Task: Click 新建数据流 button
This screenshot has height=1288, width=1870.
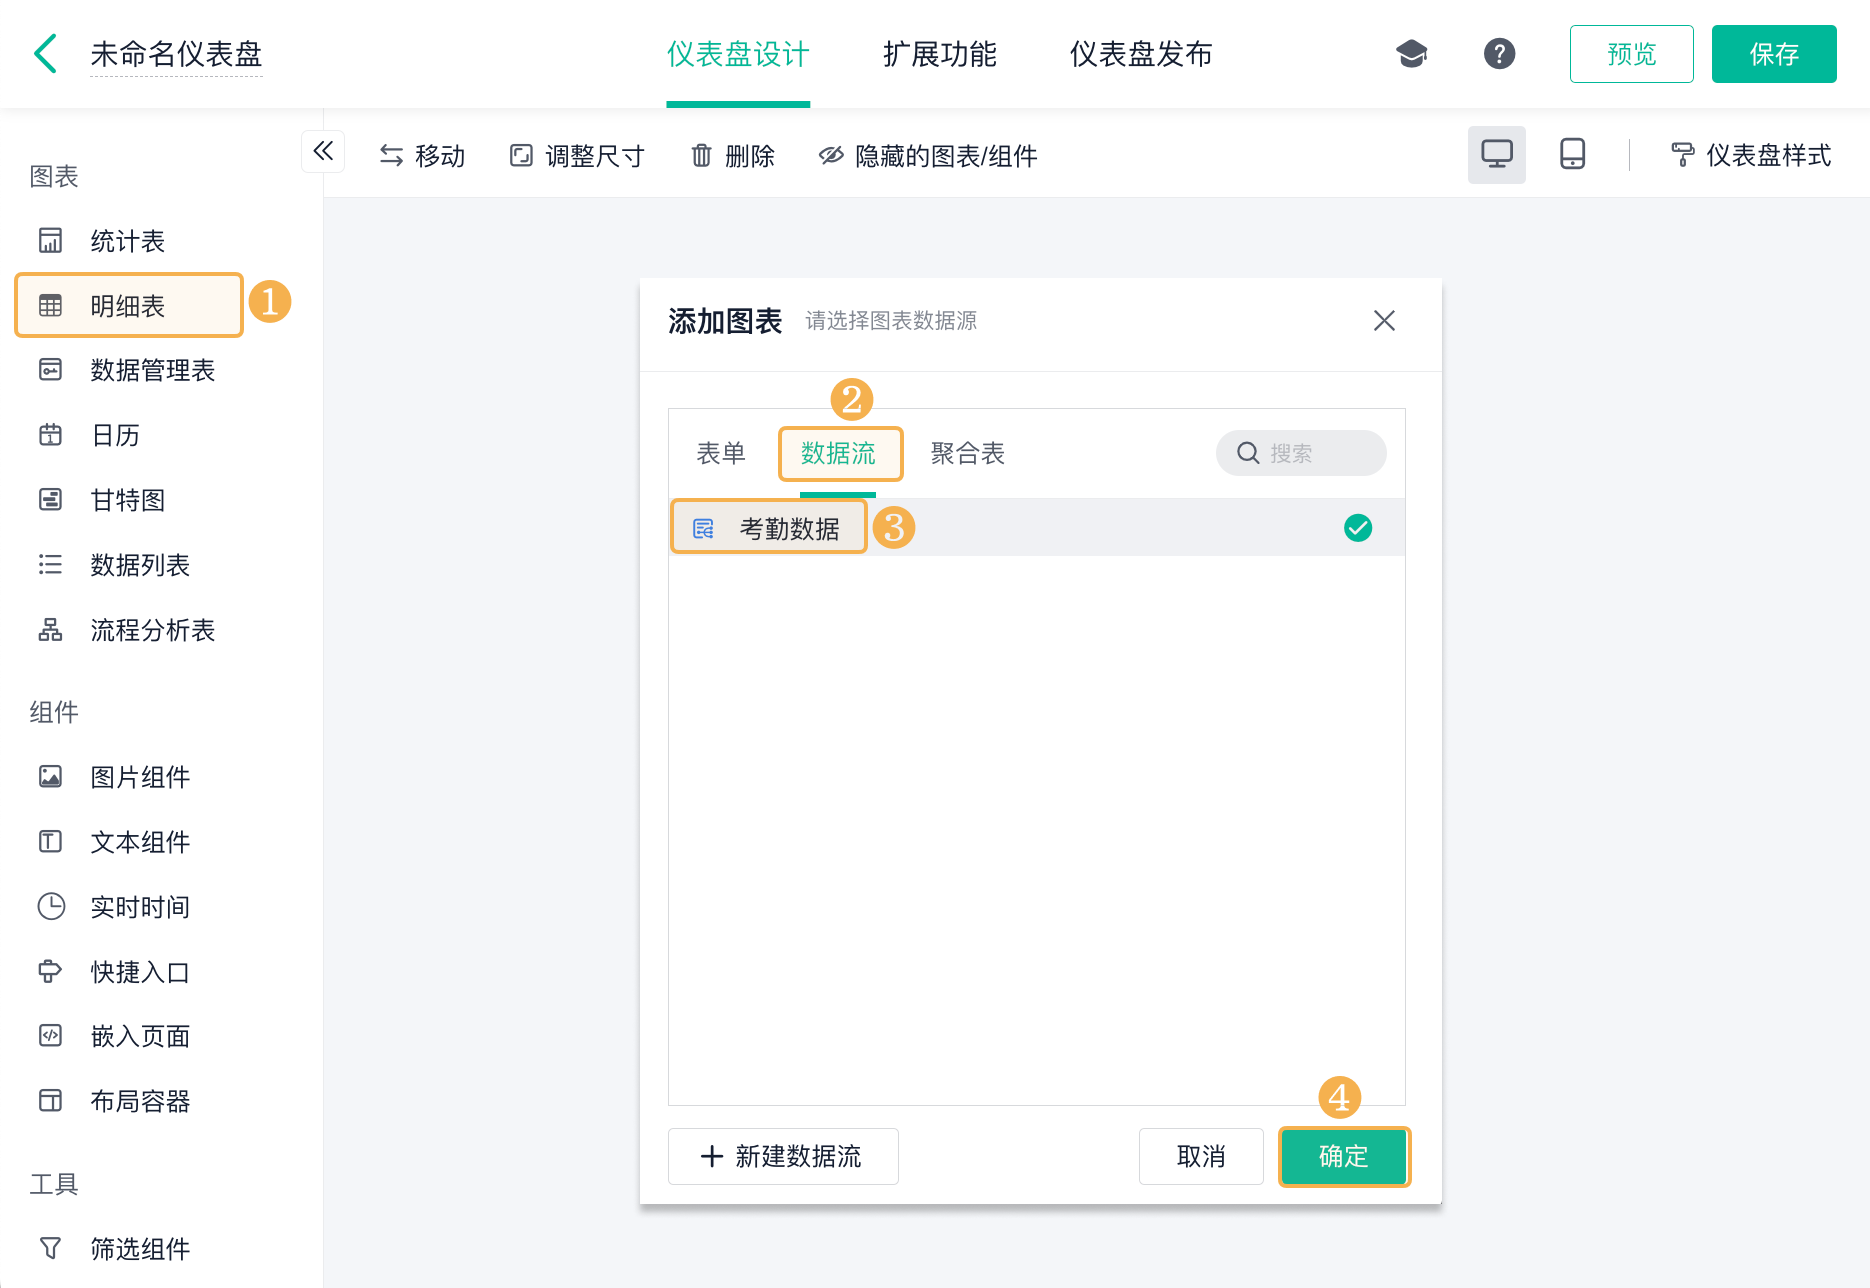Action: point(783,1156)
